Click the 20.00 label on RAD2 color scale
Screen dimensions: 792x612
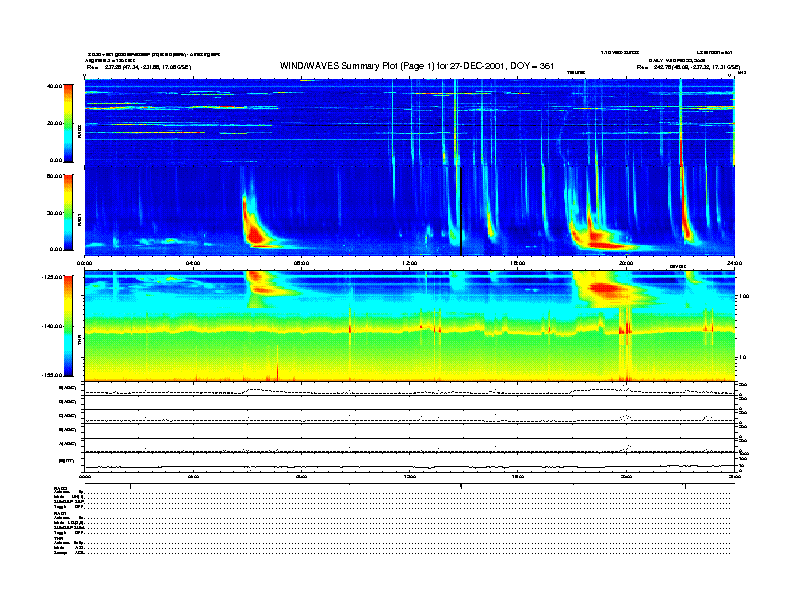click(x=55, y=123)
